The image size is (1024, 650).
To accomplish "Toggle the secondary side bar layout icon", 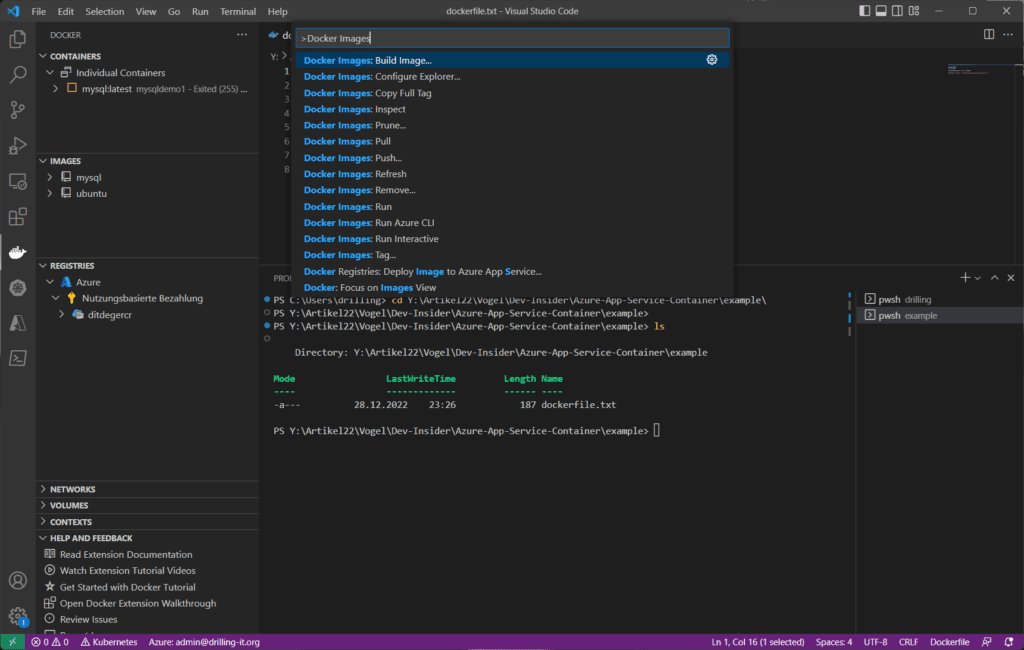I will (x=897, y=11).
